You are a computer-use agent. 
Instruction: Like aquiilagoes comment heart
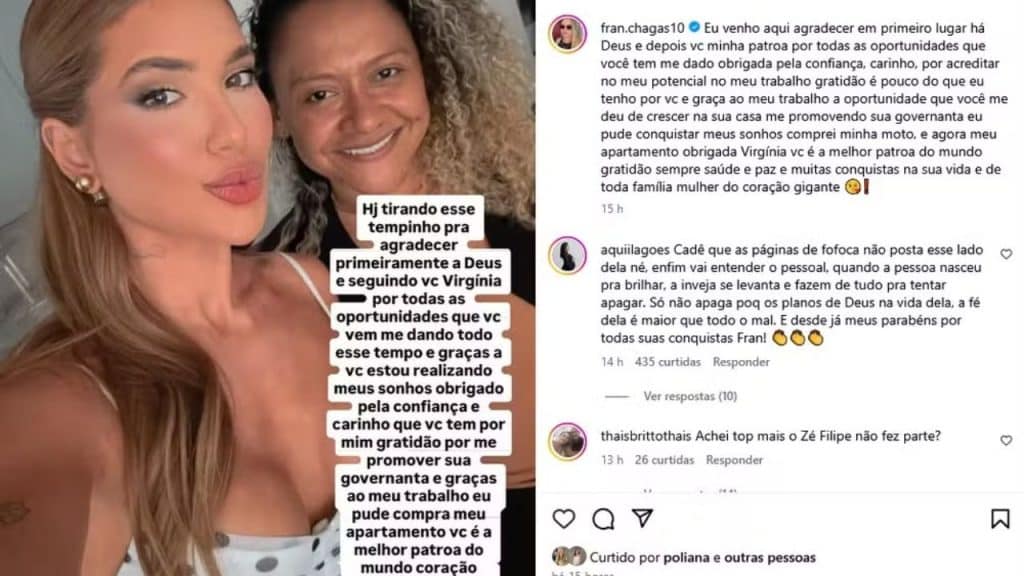1006,254
